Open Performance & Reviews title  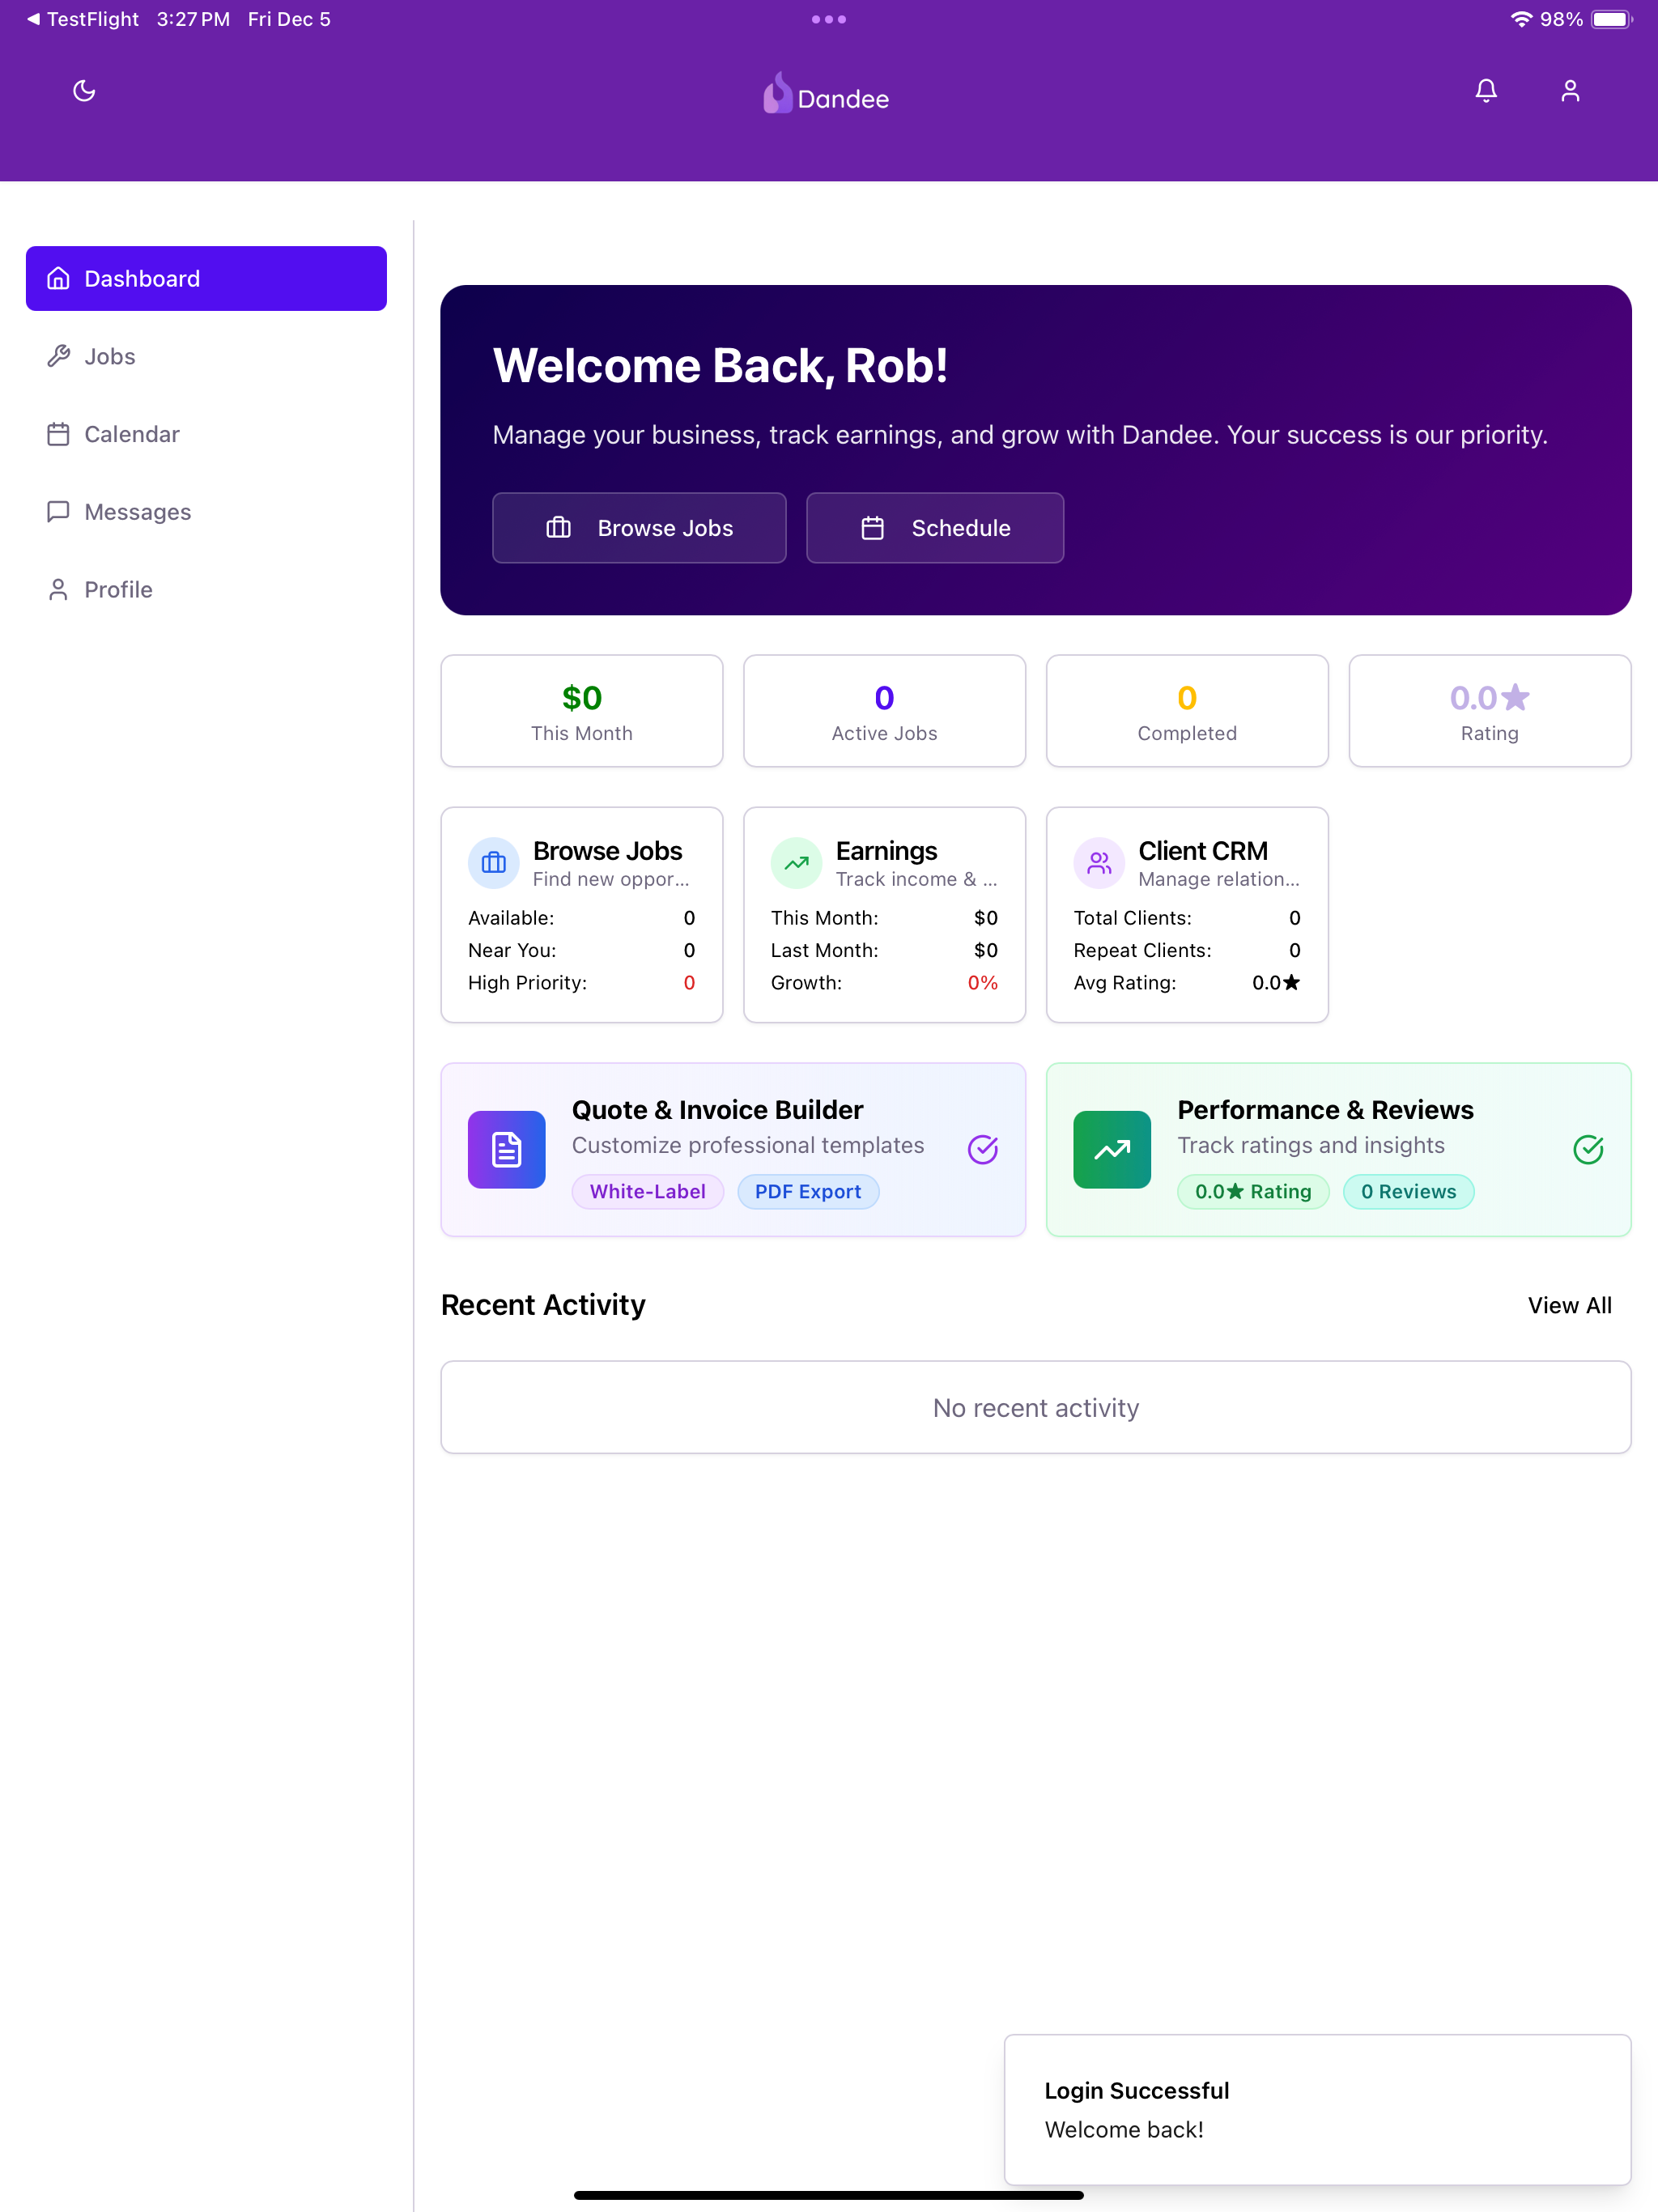1325,1110
